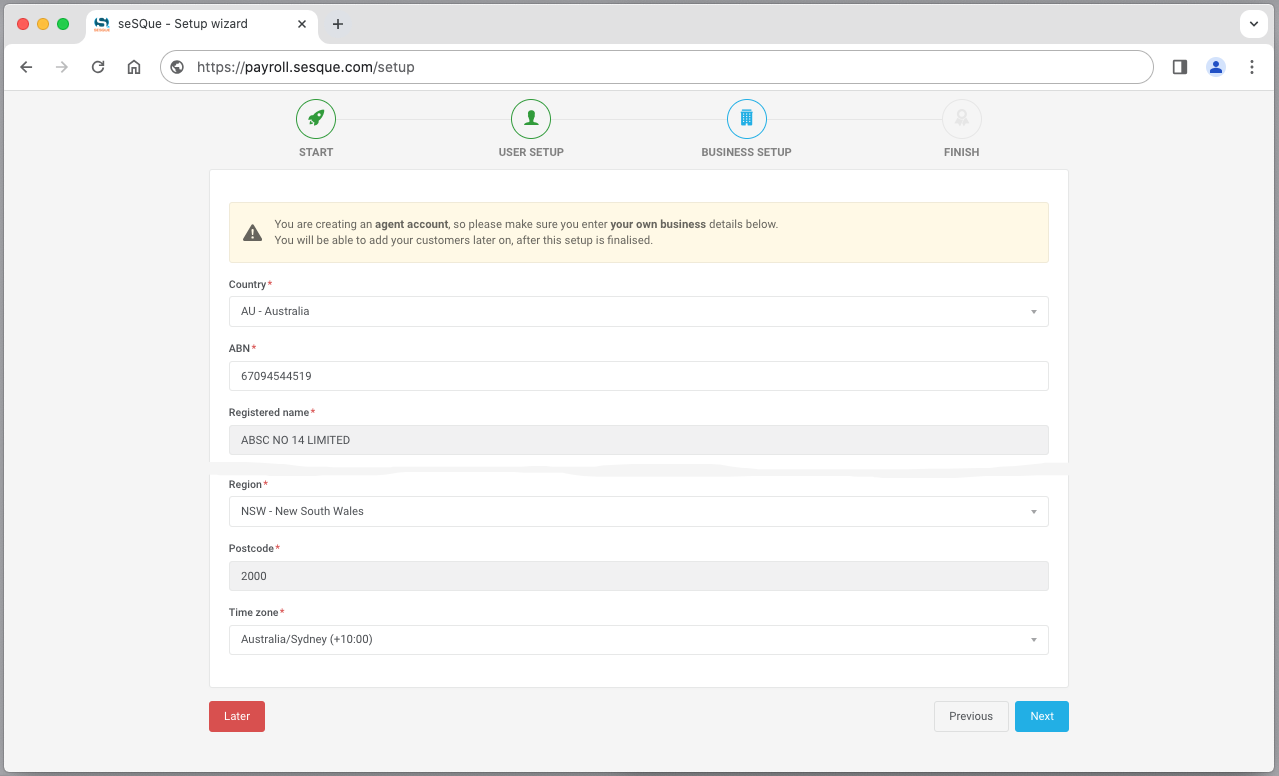
Task: Open the Time zone dropdown
Action: (638, 639)
